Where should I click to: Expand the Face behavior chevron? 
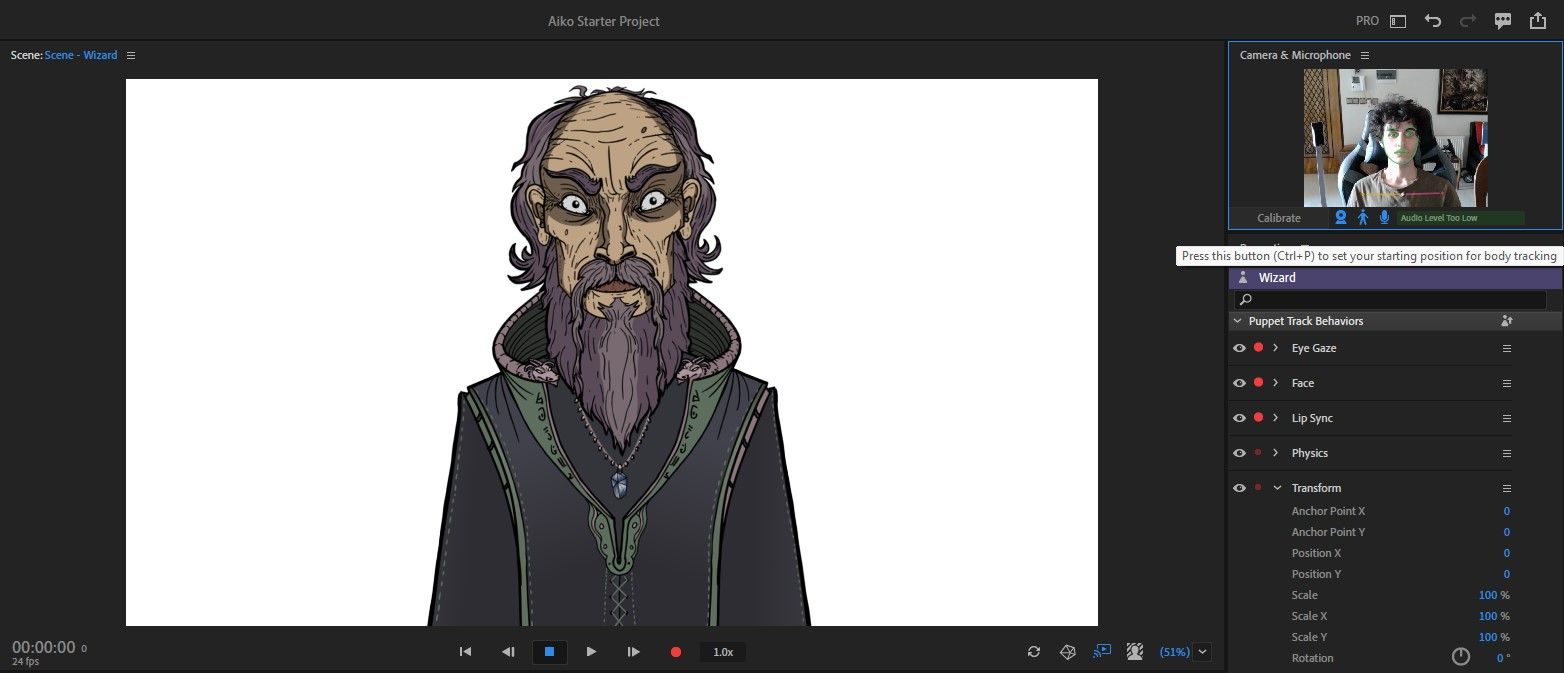pos(1276,382)
